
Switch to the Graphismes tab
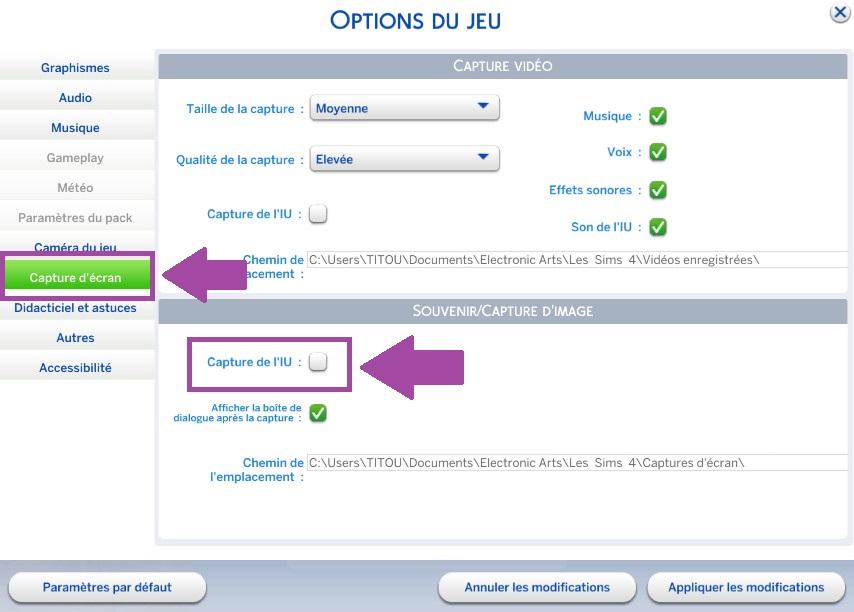75,68
